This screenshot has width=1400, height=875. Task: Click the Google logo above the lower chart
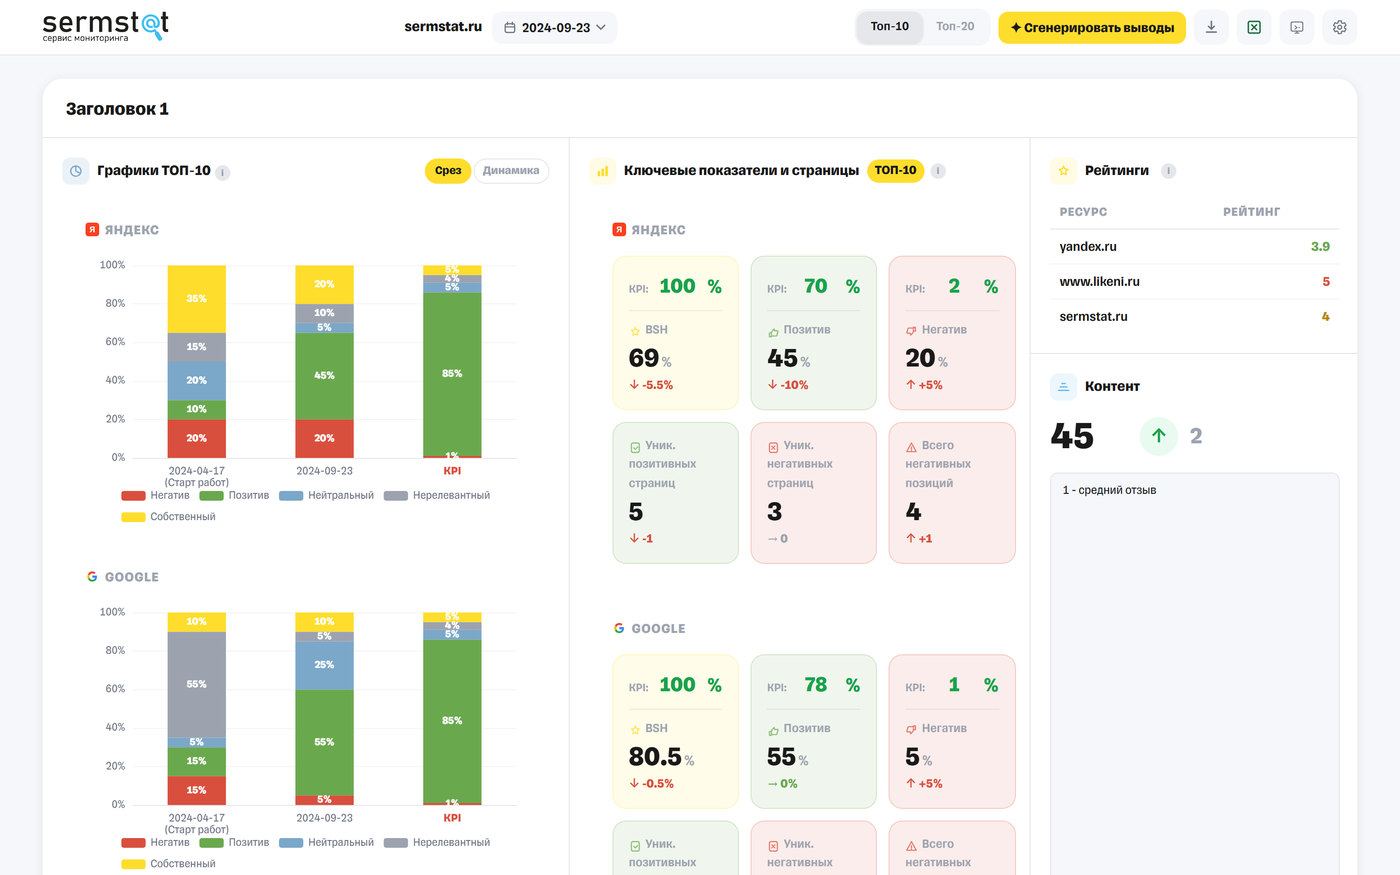[92, 577]
